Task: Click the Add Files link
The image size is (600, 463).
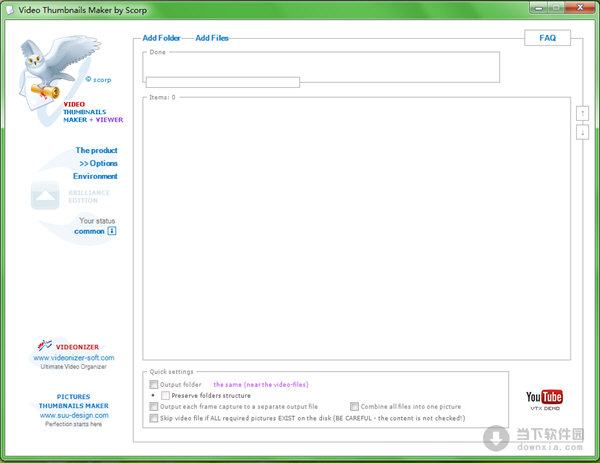Action: click(212, 38)
